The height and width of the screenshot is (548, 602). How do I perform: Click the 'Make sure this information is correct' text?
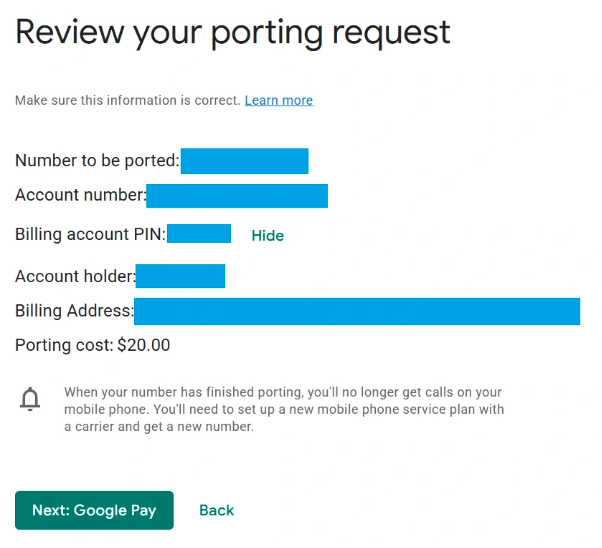pyautogui.click(x=127, y=100)
